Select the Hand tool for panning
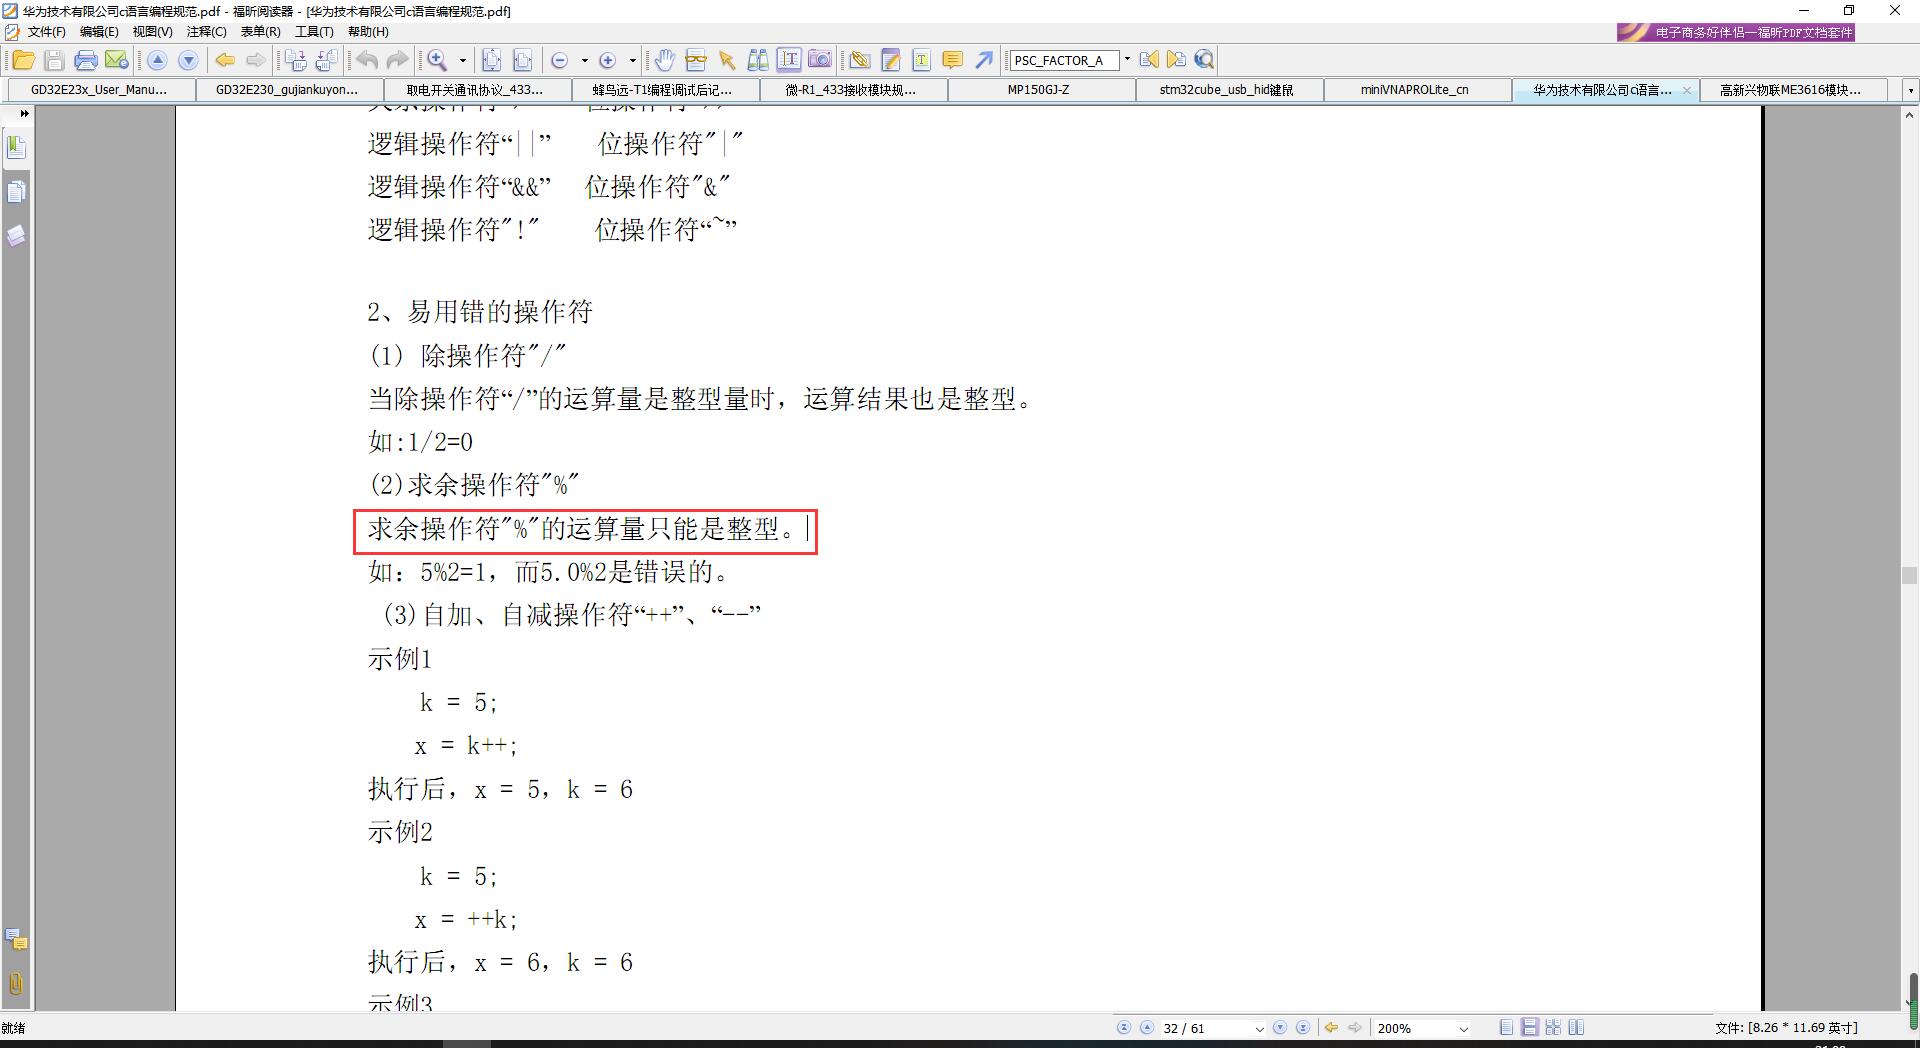 tap(665, 60)
